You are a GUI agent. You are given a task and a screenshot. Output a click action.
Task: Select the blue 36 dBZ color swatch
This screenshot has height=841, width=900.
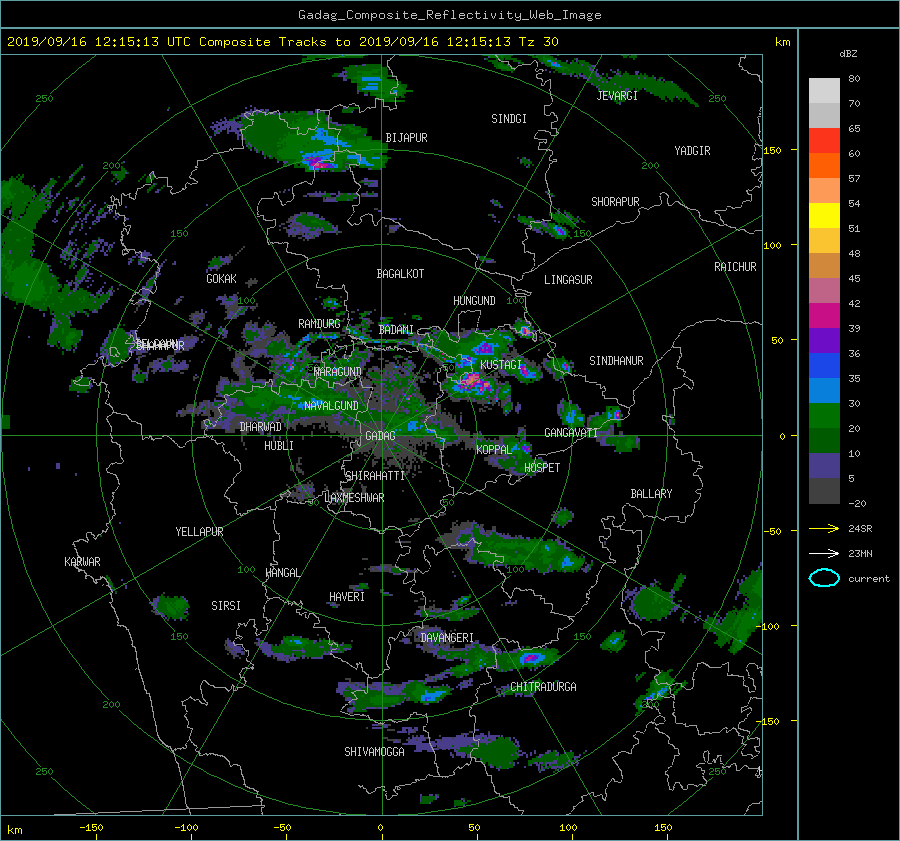[824, 366]
